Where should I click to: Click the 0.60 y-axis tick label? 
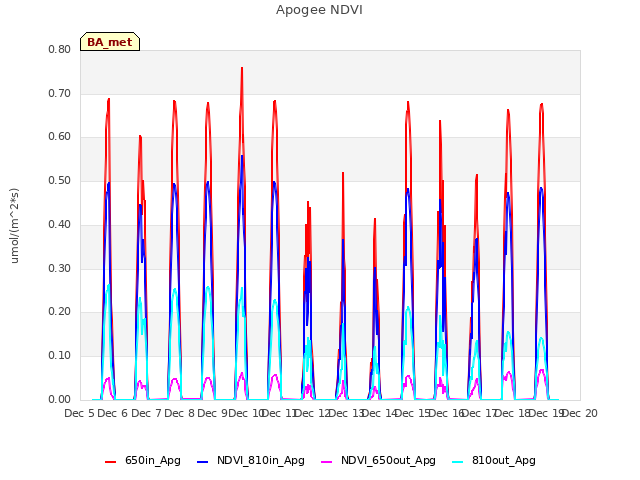point(60,136)
